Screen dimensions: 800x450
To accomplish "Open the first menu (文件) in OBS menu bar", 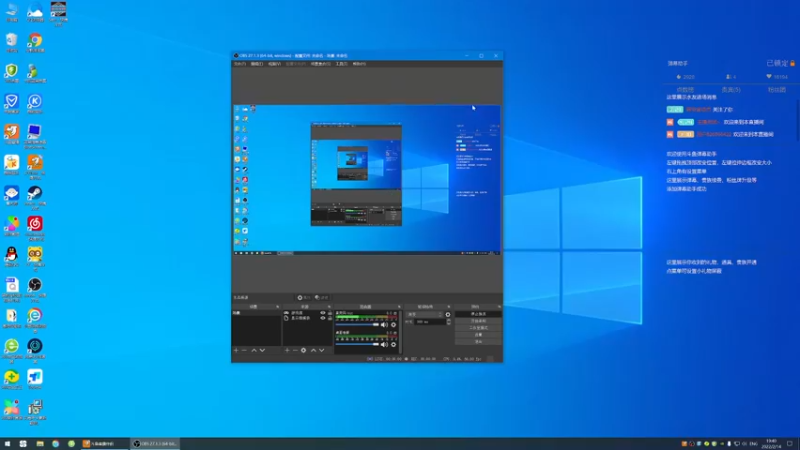I will click(x=240, y=64).
